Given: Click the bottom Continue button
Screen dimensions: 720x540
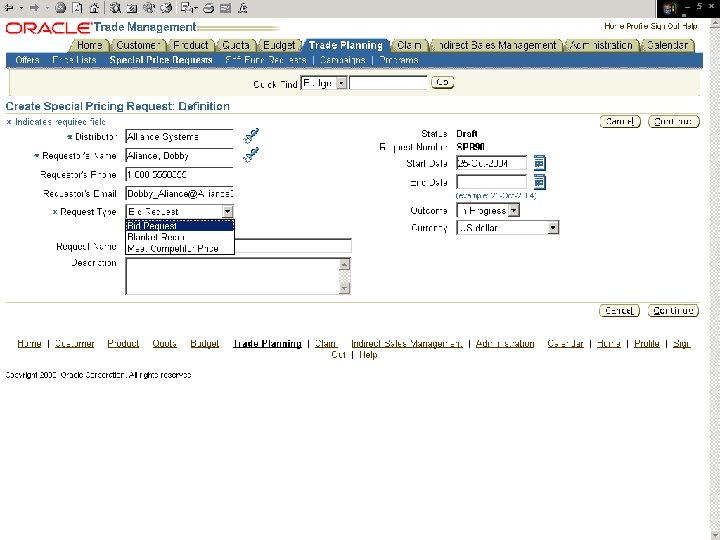Looking at the screenshot, I should [673, 311].
